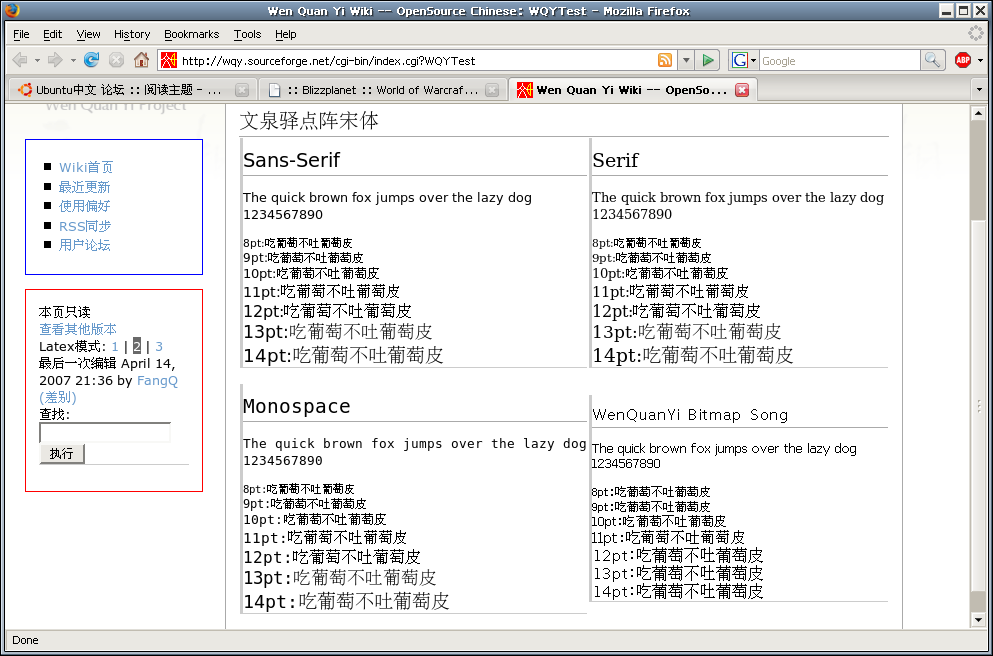The width and height of the screenshot is (993, 656).
Task: Click the Firefox throbber activity icon
Action: [x=976, y=34]
